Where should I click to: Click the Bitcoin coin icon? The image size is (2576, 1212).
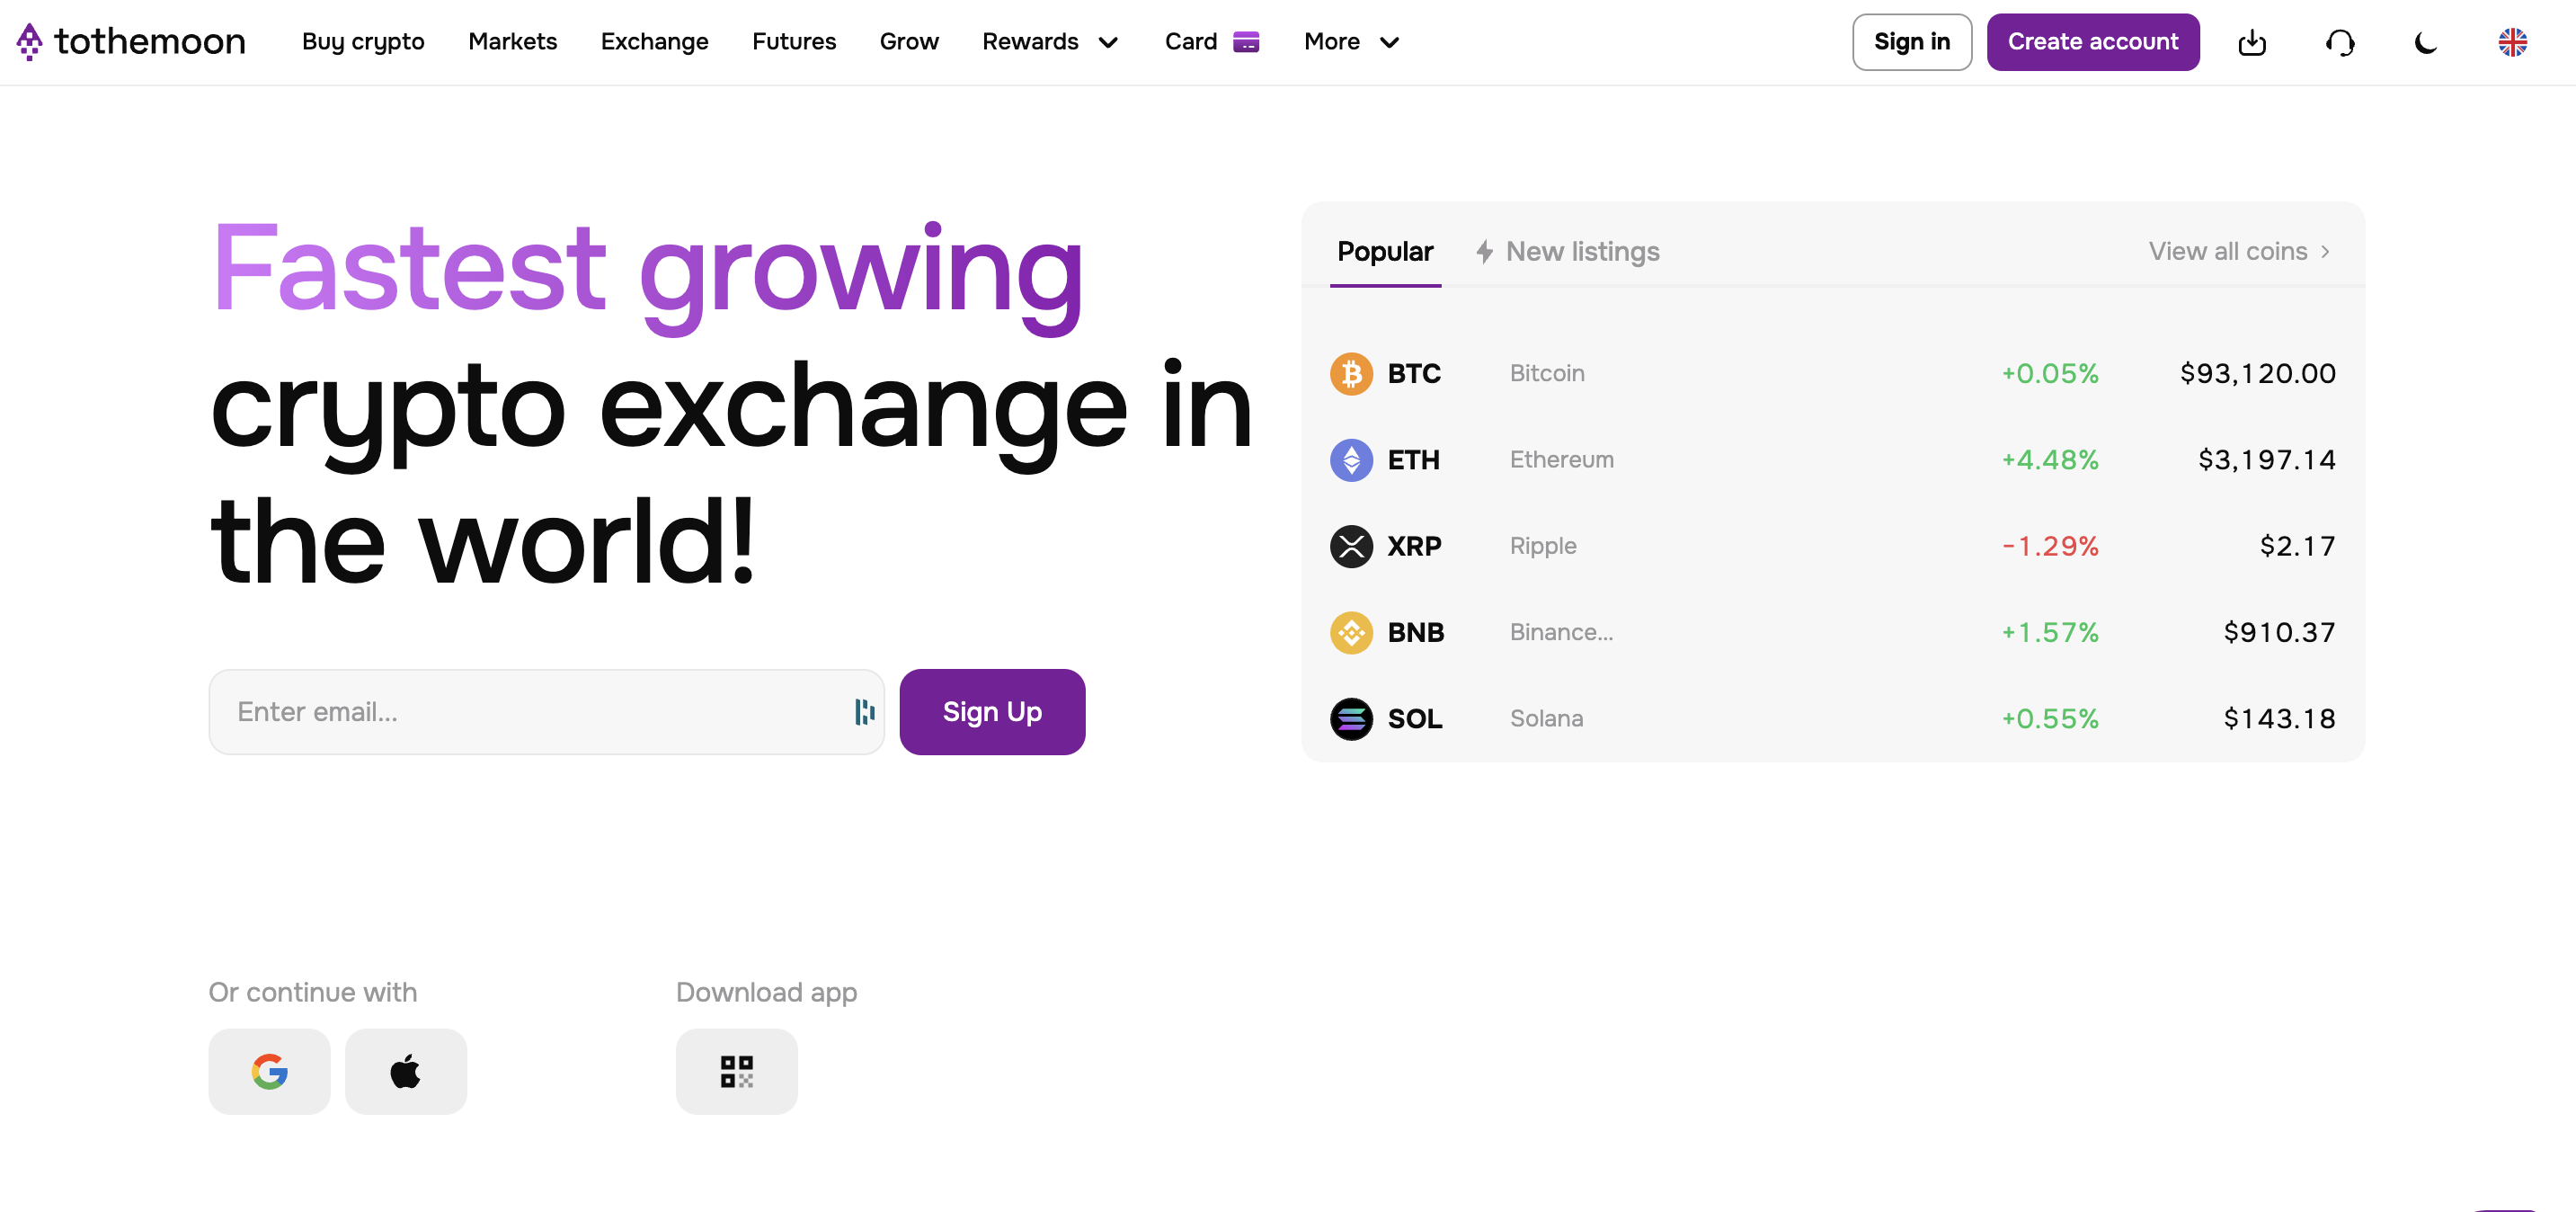click(1351, 374)
